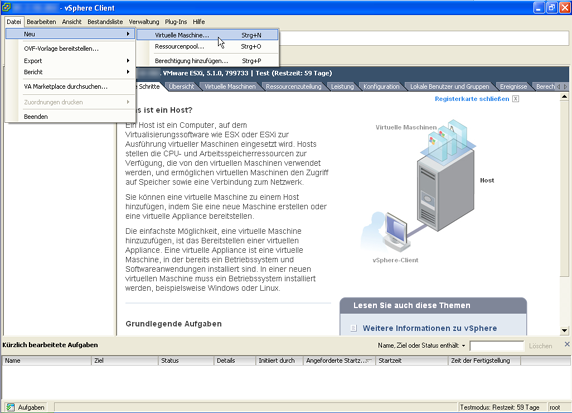Viewport: 572px width, 413px height.
Task: Click the scroll up arrow in content pane
Action: click(564, 97)
